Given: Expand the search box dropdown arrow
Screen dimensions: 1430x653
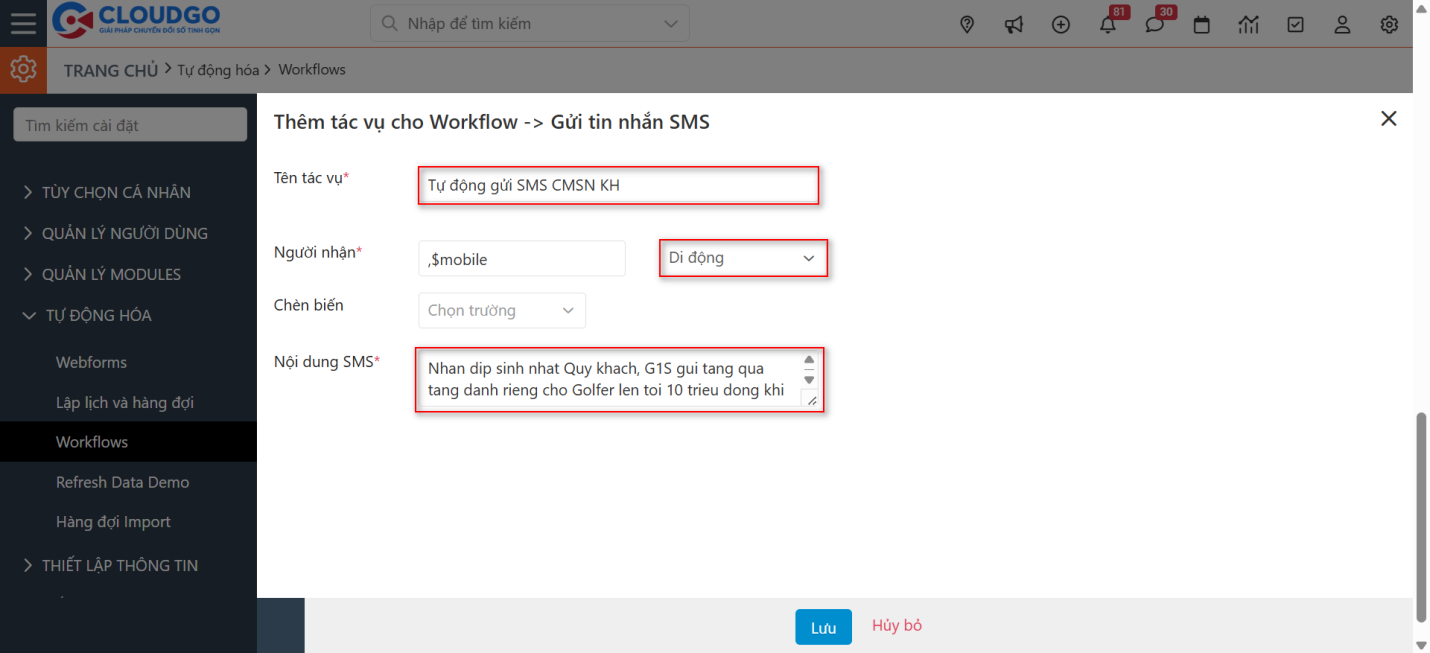Looking at the screenshot, I should (670, 23).
